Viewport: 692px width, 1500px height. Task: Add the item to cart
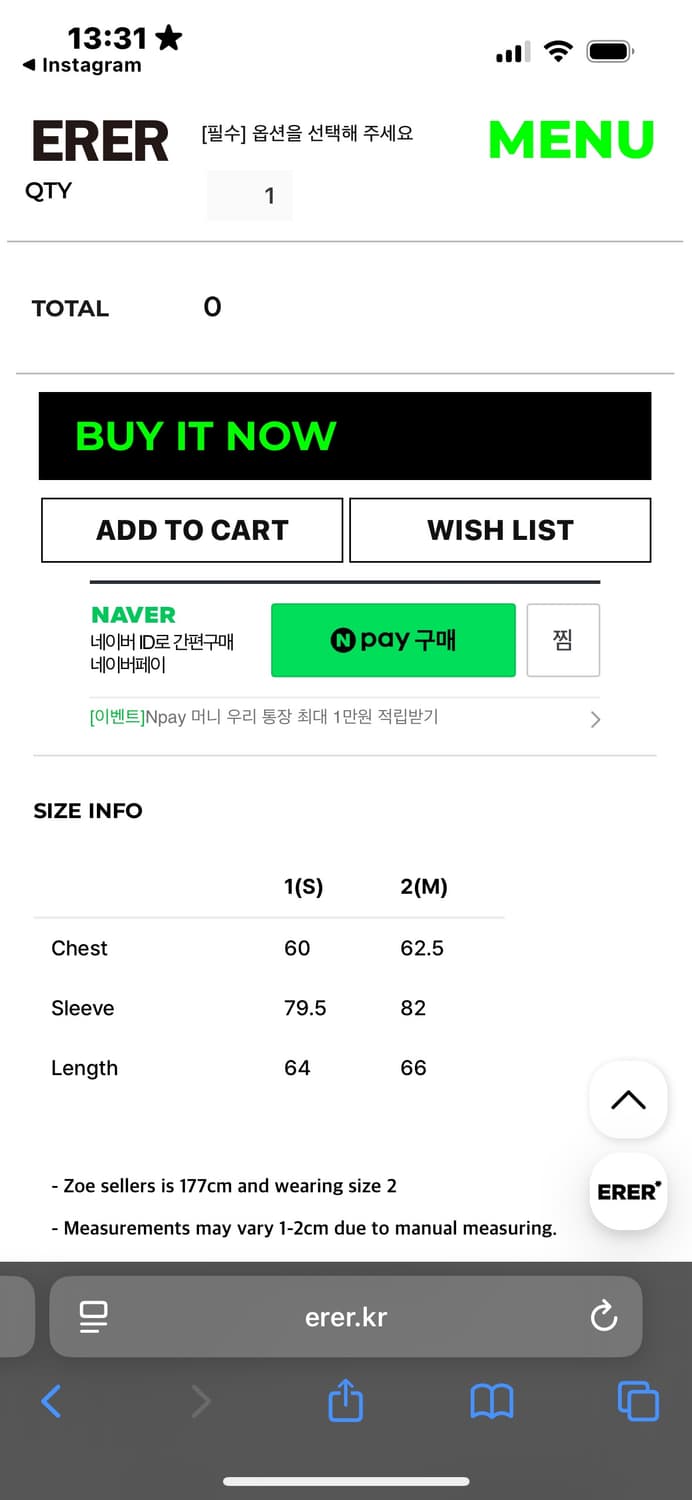coord(192,530)
